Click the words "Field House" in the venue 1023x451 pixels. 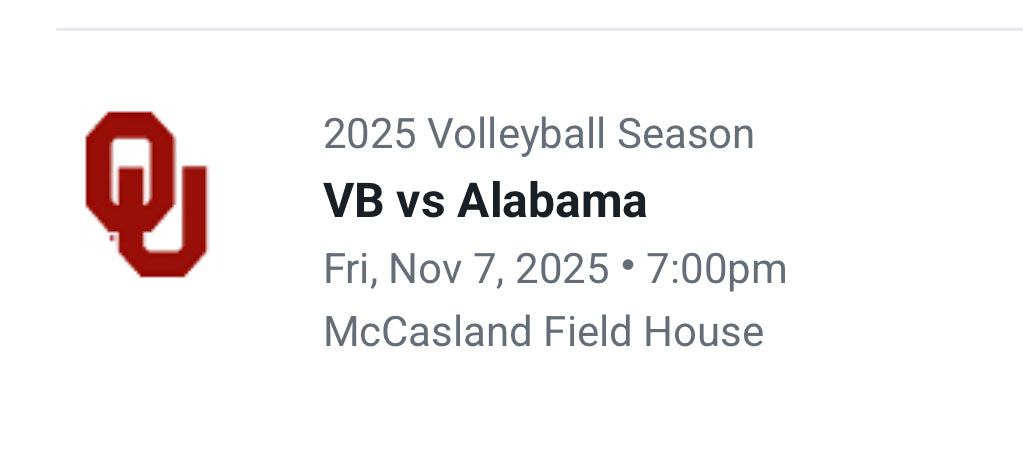654,331
